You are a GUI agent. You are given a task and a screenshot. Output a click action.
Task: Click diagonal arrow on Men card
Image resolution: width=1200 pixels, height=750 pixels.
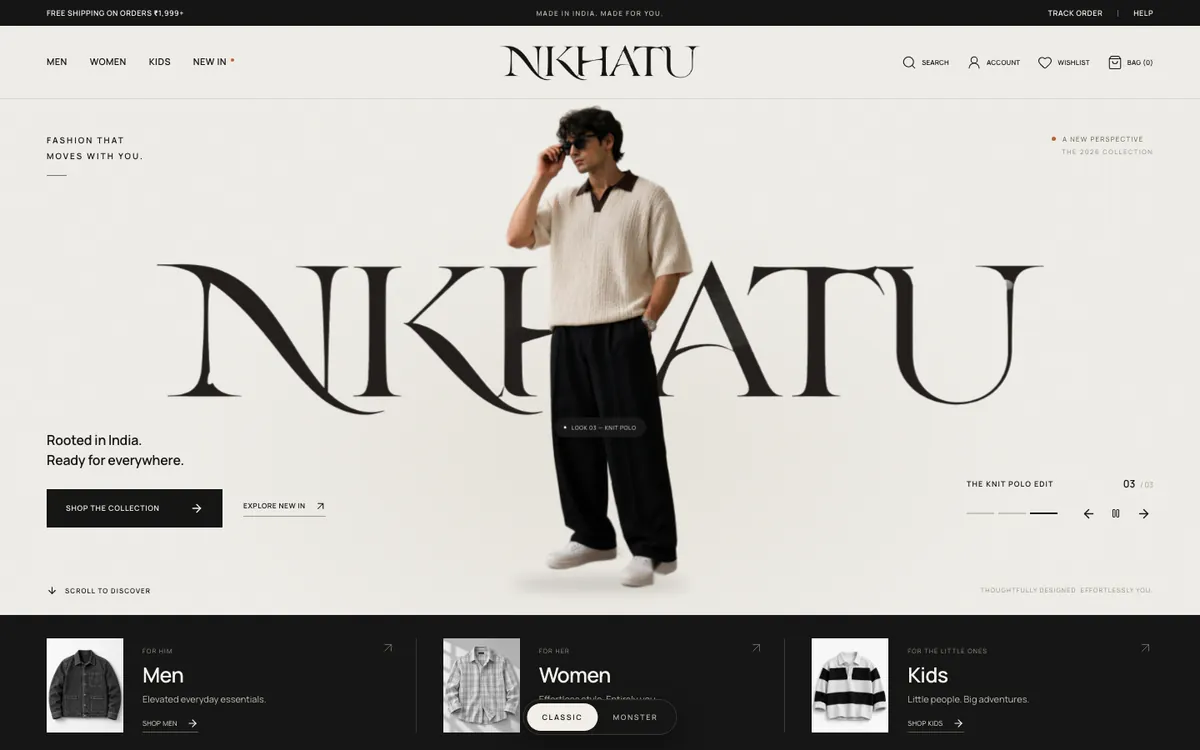coord(388,648)
